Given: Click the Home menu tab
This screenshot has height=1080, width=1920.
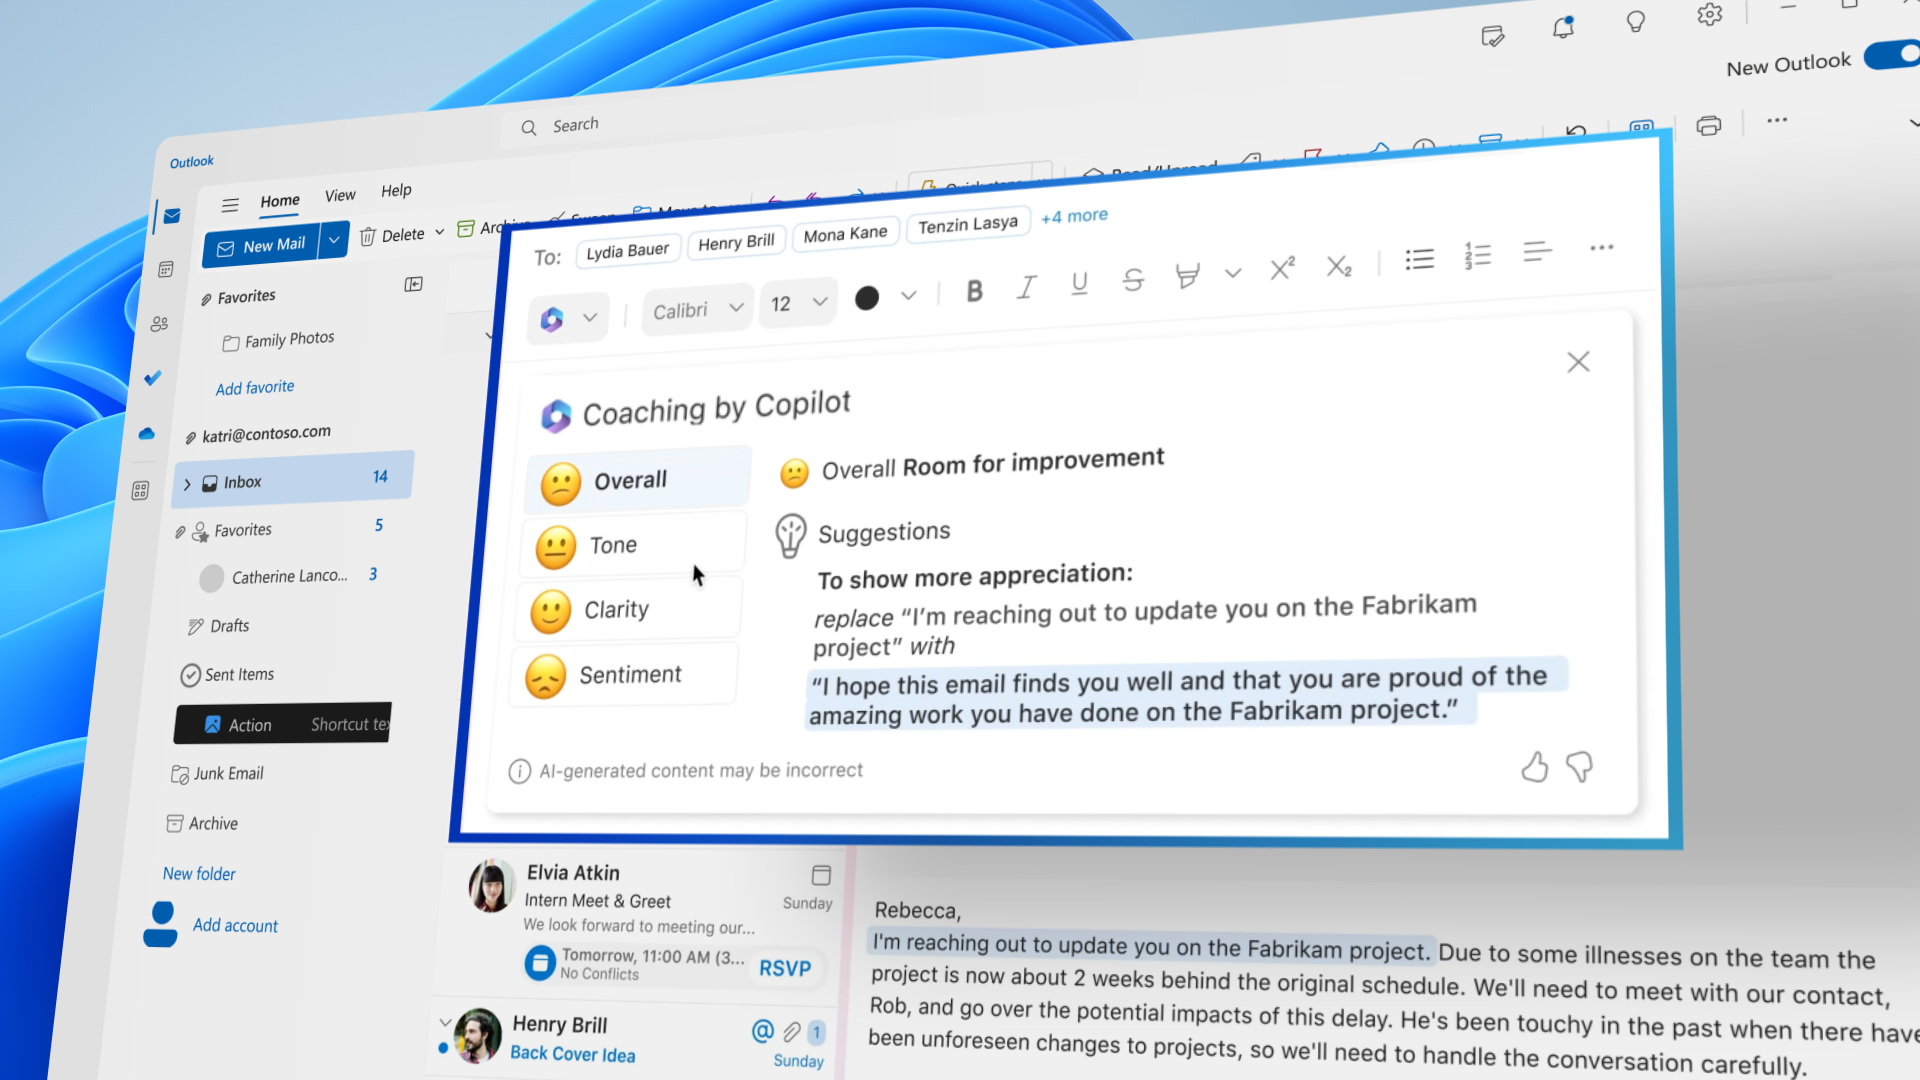Looking at the screenshot, I should point(278,199).
